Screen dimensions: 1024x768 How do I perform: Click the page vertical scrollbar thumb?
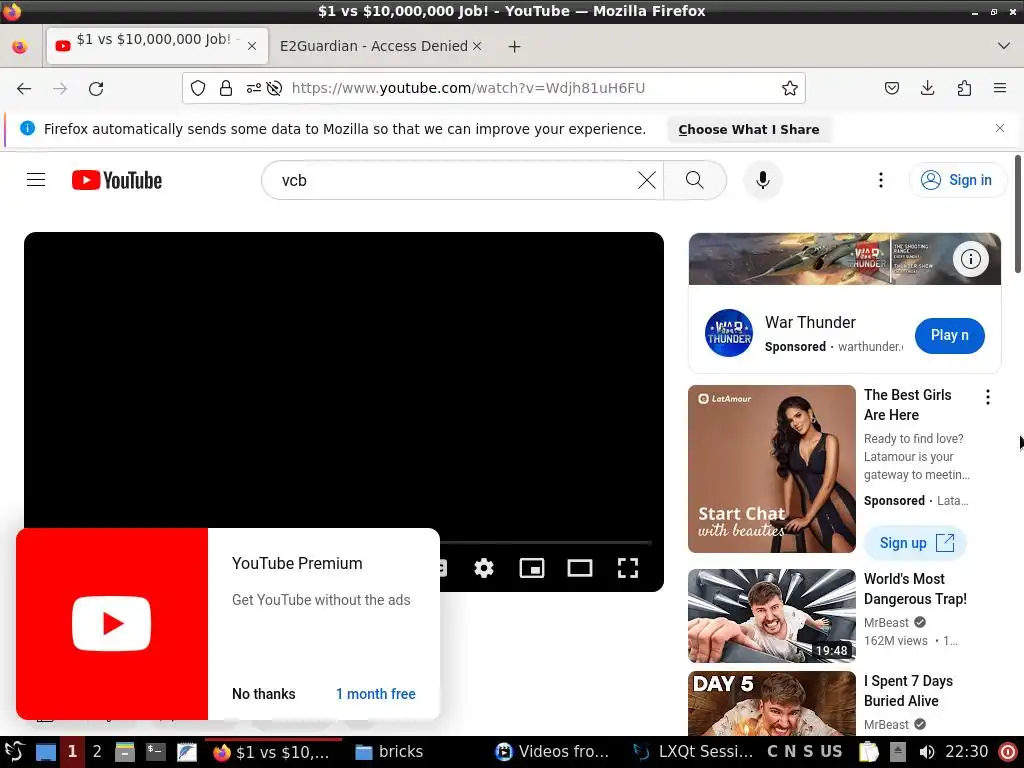[x=1018, y=214]
